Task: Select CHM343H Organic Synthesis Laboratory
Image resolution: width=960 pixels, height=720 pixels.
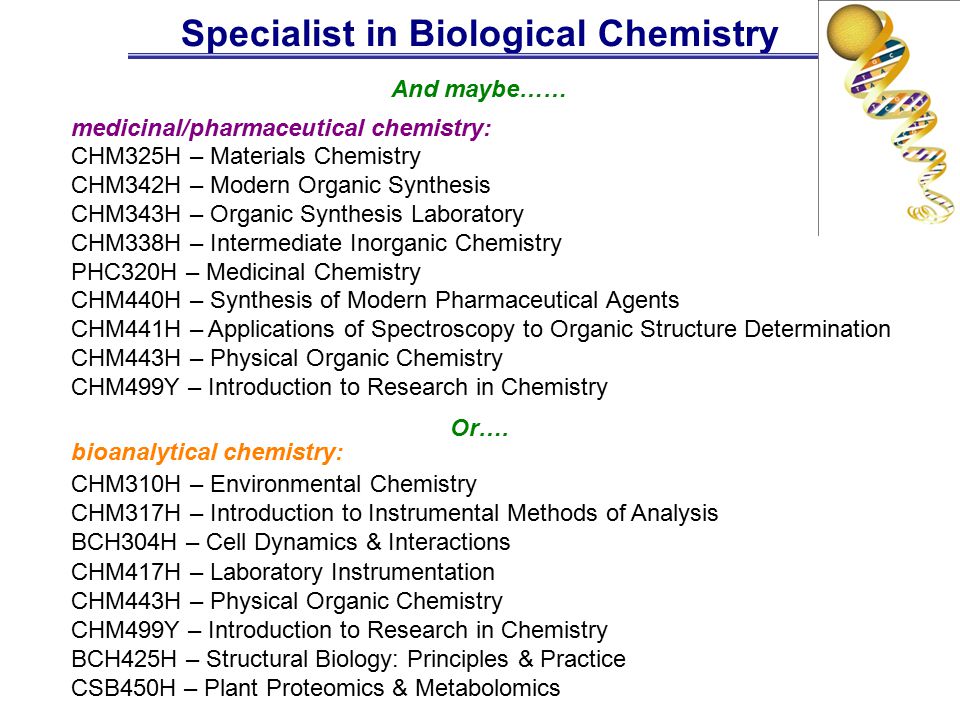Action: (298, 214)
